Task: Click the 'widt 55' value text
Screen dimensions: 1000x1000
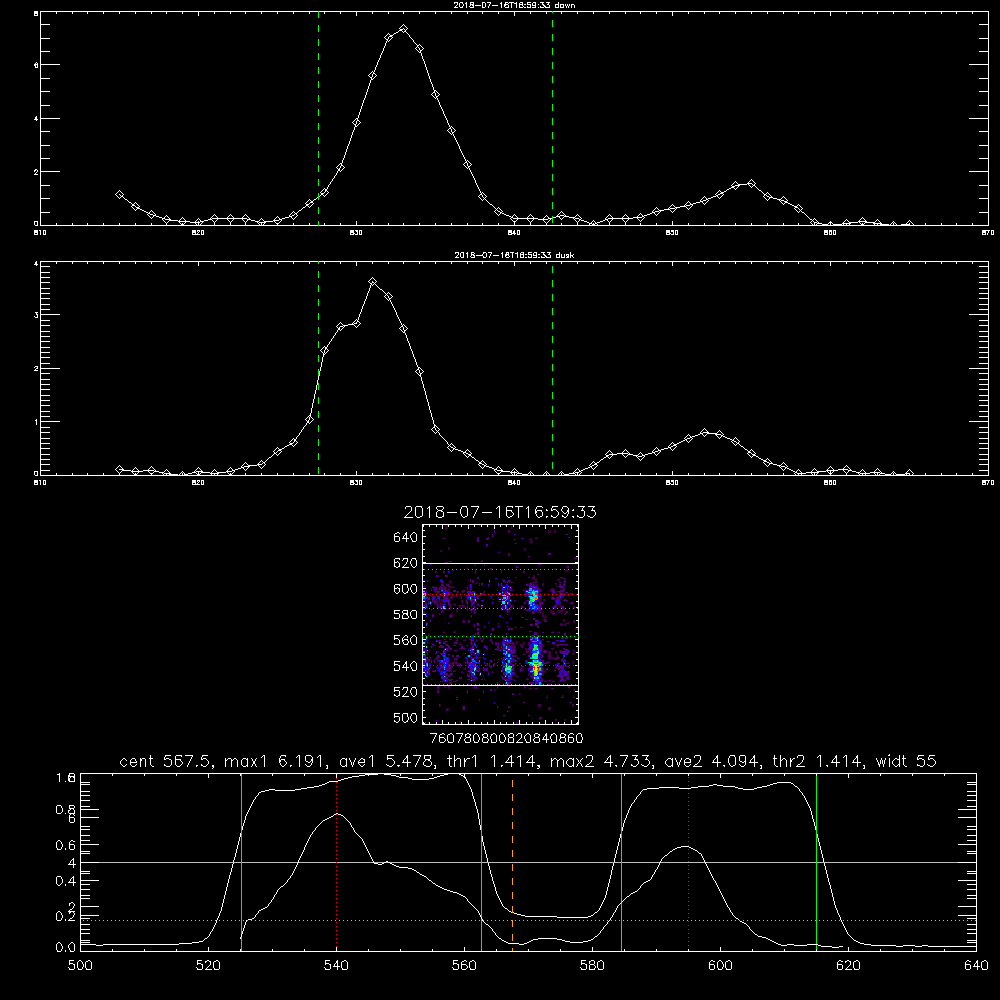Action: [906, 761]
